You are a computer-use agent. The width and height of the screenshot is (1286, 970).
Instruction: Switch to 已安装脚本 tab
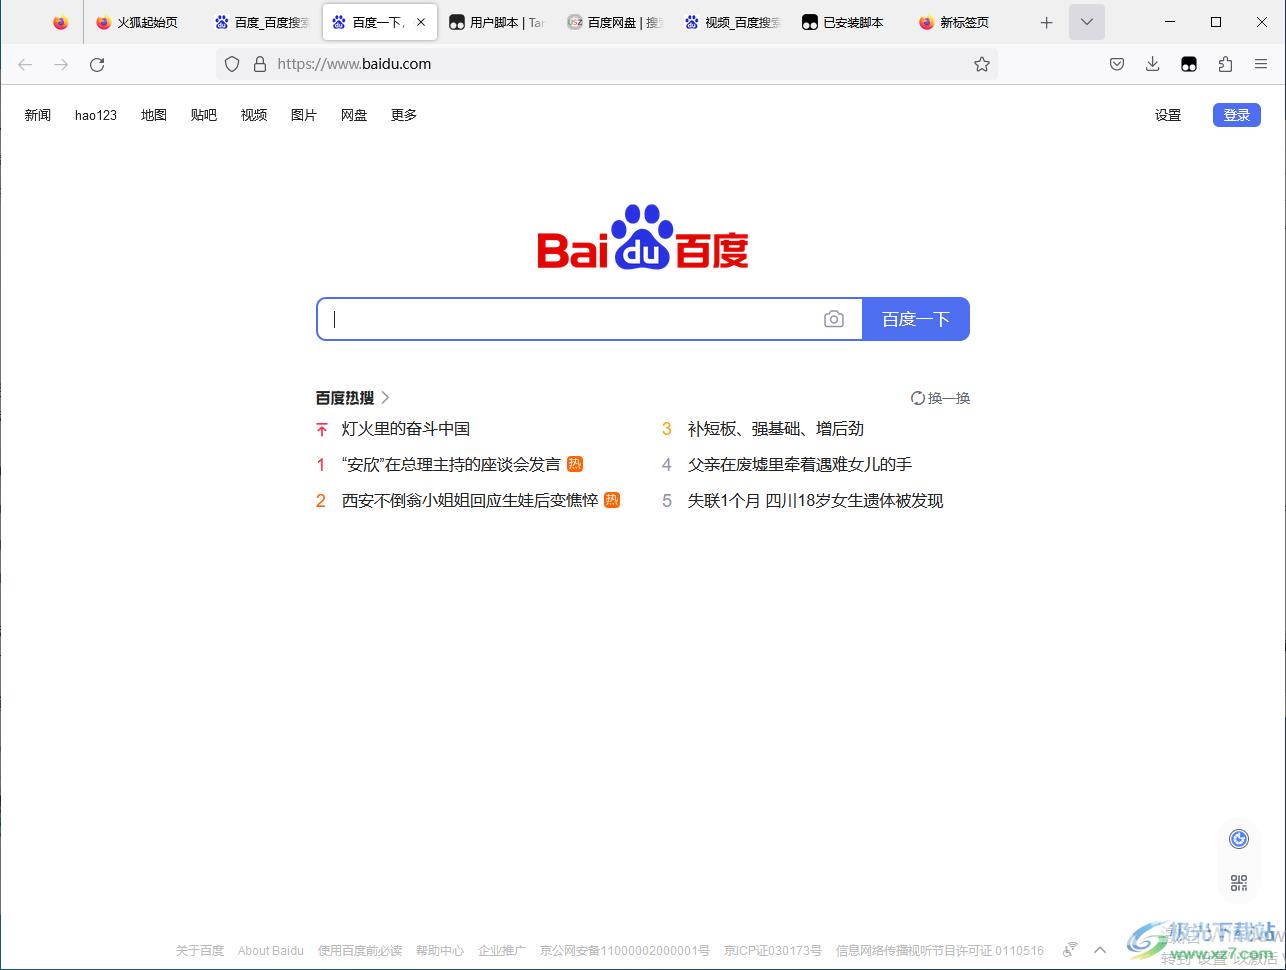(x=851, y=22)
